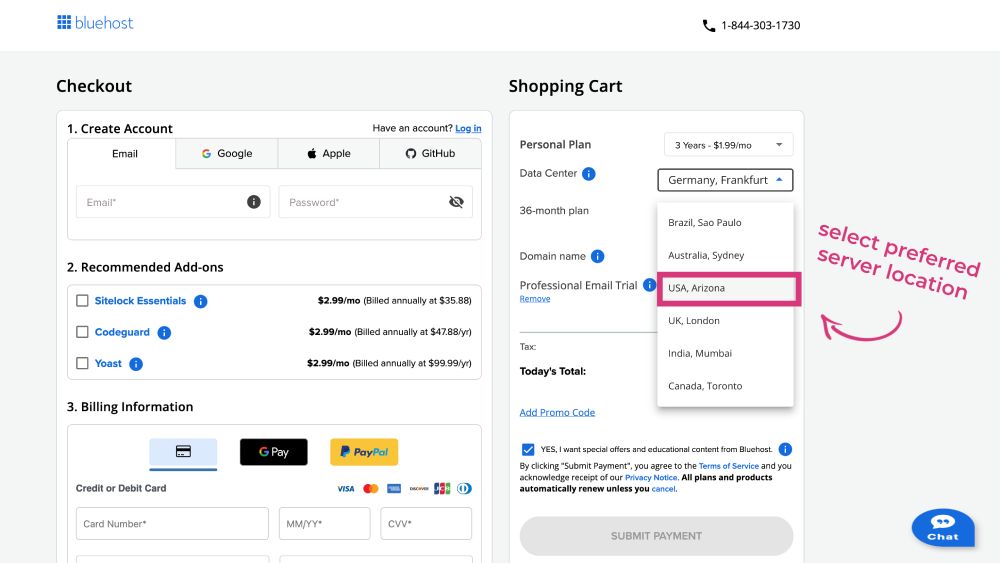Screen dimensions: 1000x563
Task: Switch to the Google sign-up tab
Action: click(x=226, y=154)
